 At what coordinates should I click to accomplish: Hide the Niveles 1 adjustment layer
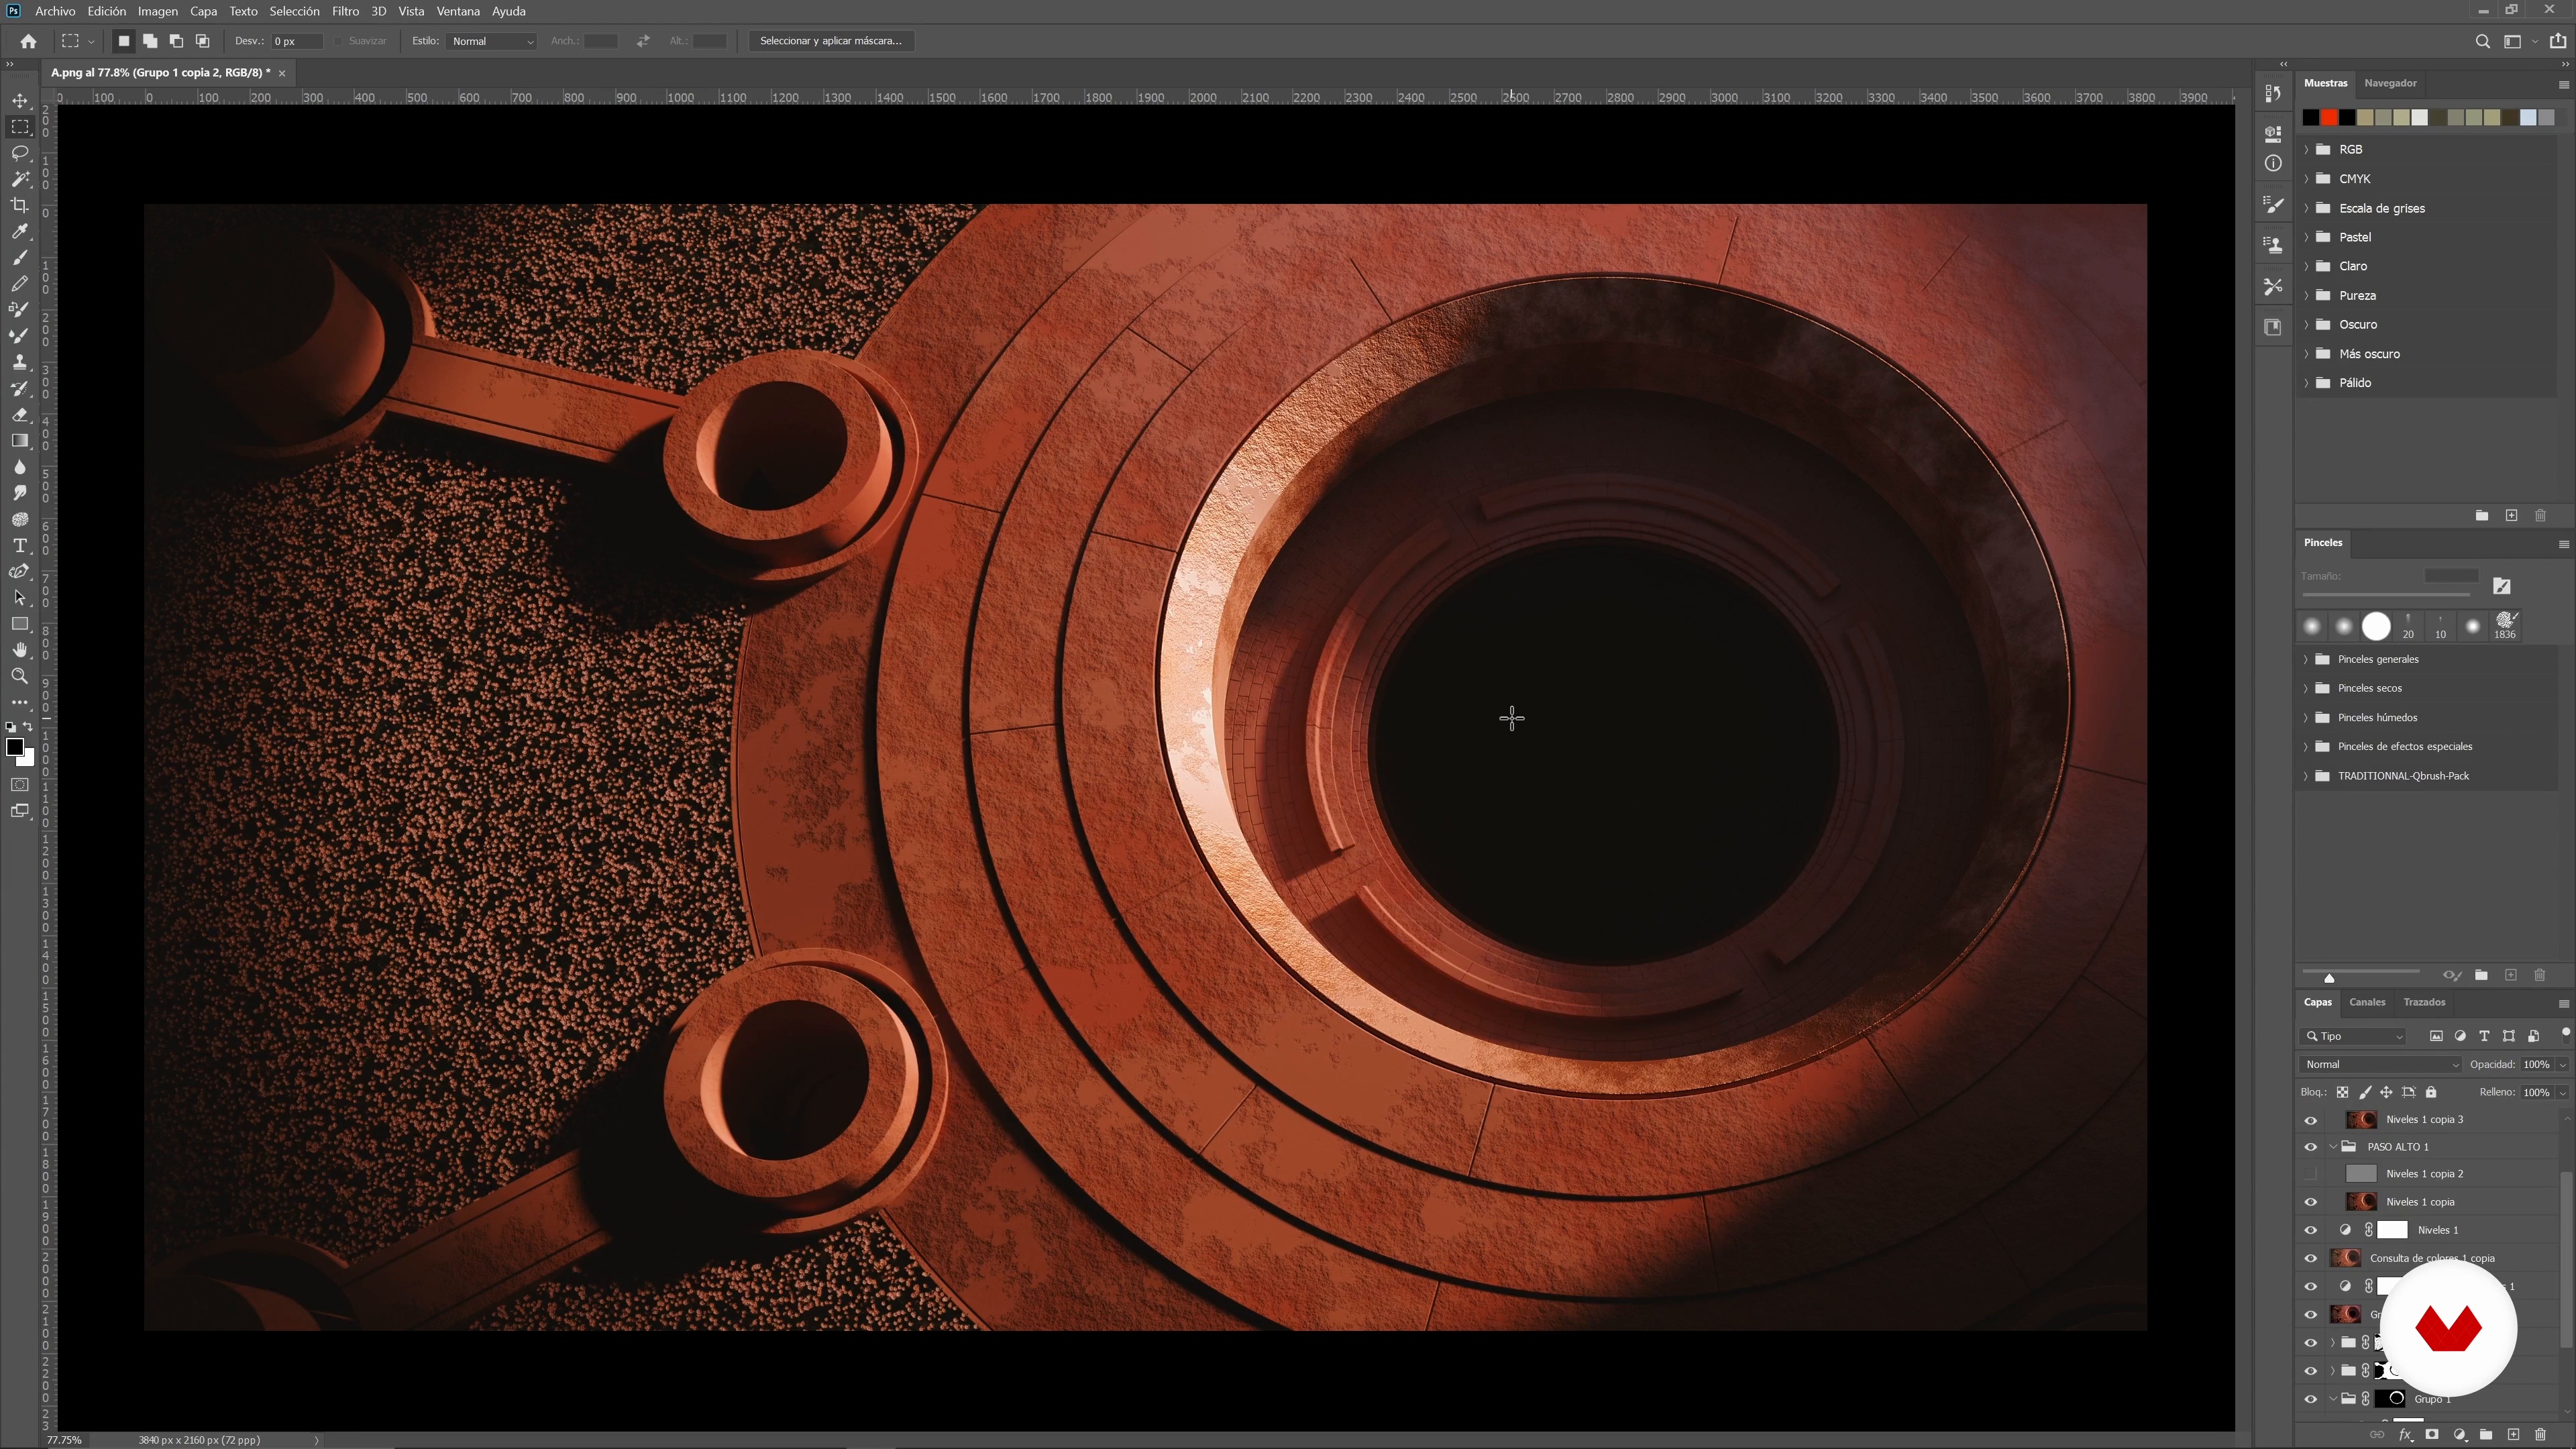pos(2310,1230)
